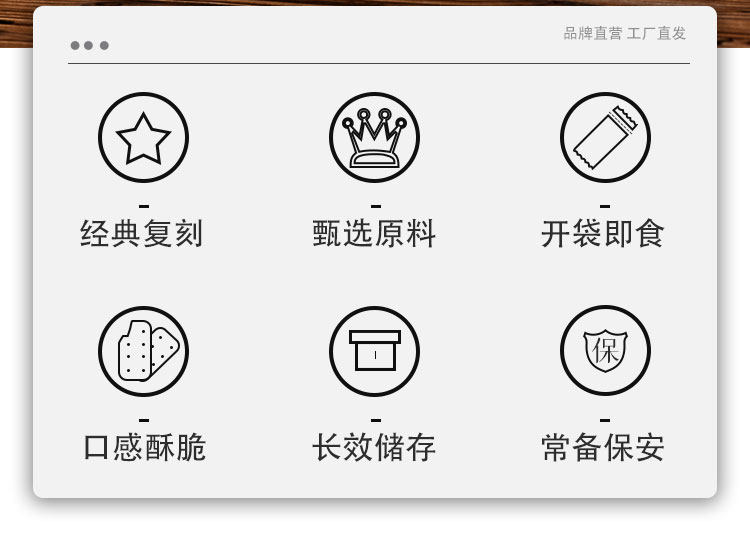This screenshot has width=750, height=534.
Task: Select the 经典复刻 label
Action: pos(142,234)
